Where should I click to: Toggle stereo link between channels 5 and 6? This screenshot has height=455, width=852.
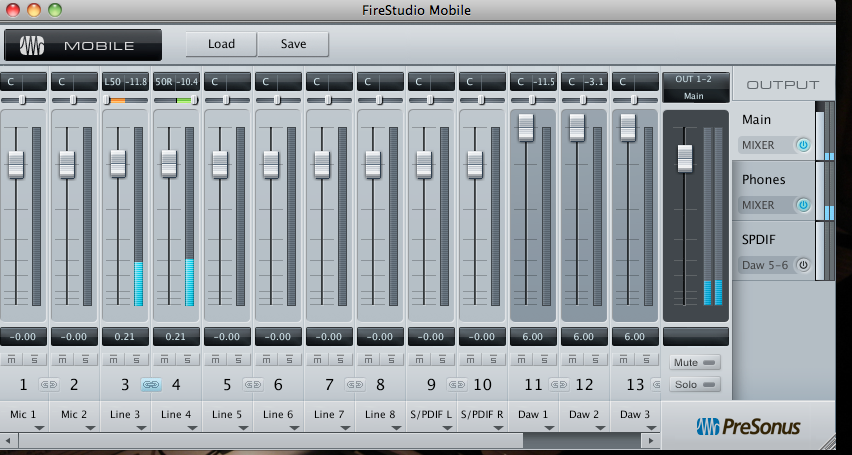(253, 385)
